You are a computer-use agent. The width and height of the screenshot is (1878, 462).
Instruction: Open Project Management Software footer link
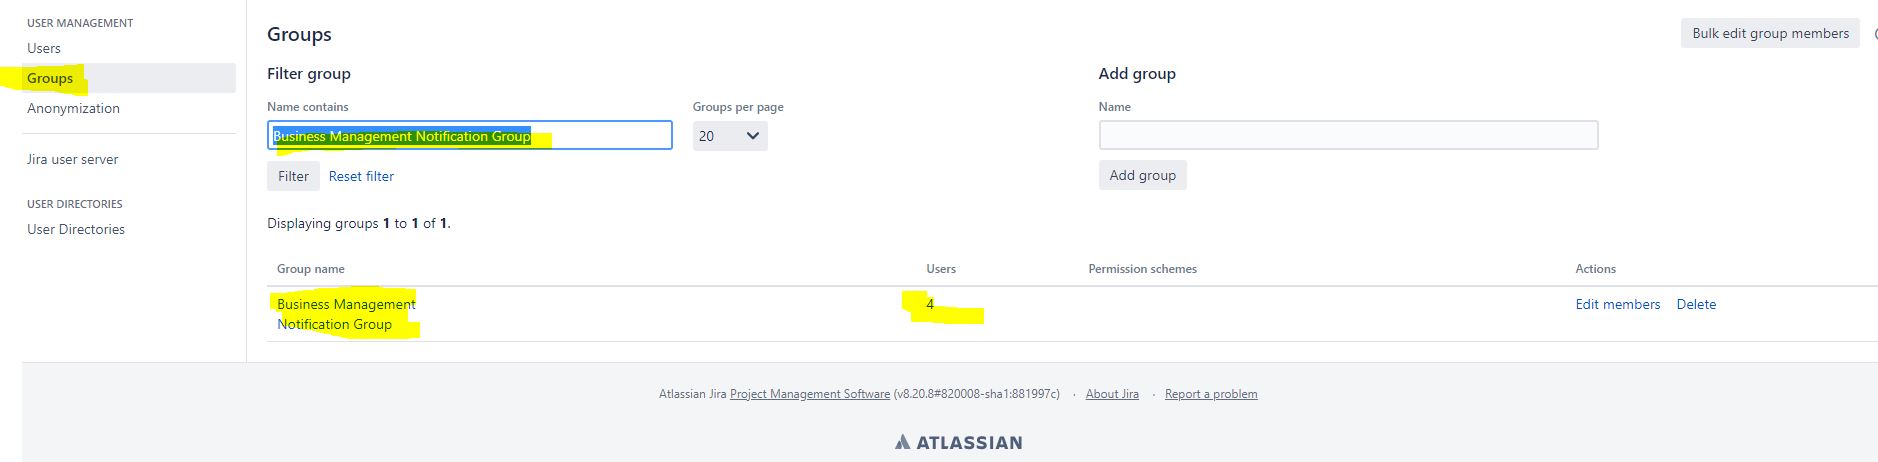click(x=810, y=394)
